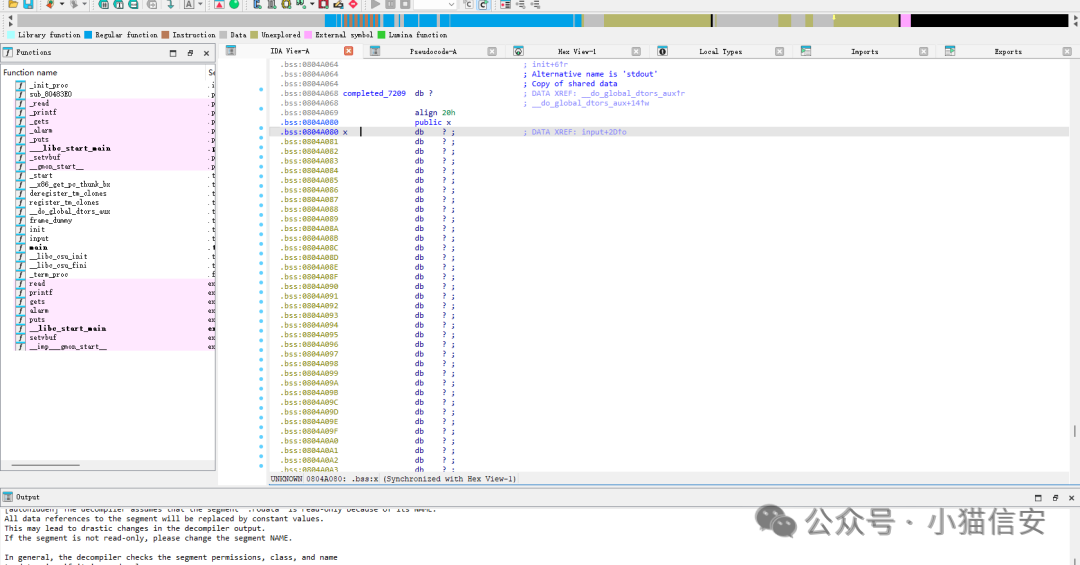Switch to the Pseudocode-A tab
1080x565 pixels.
(x=433, y=51)
